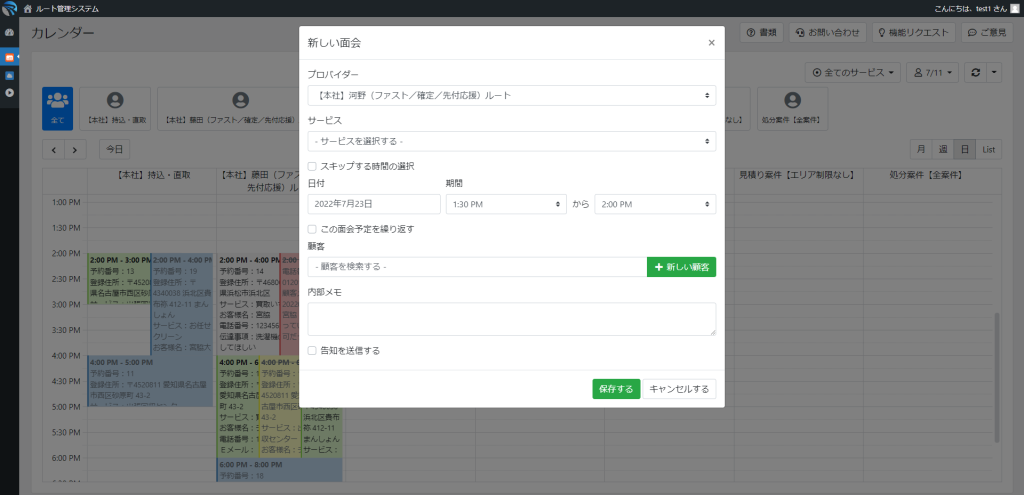The image size is (1024, 495).
Task: Click the green 保存する button
Action: click(616, 389)
